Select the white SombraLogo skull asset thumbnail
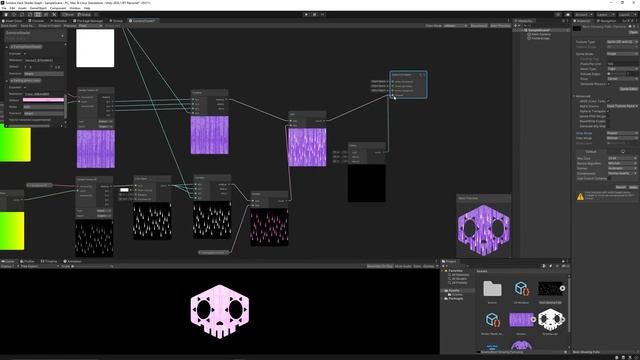640x360 pixels. click(x=550, y=320)
